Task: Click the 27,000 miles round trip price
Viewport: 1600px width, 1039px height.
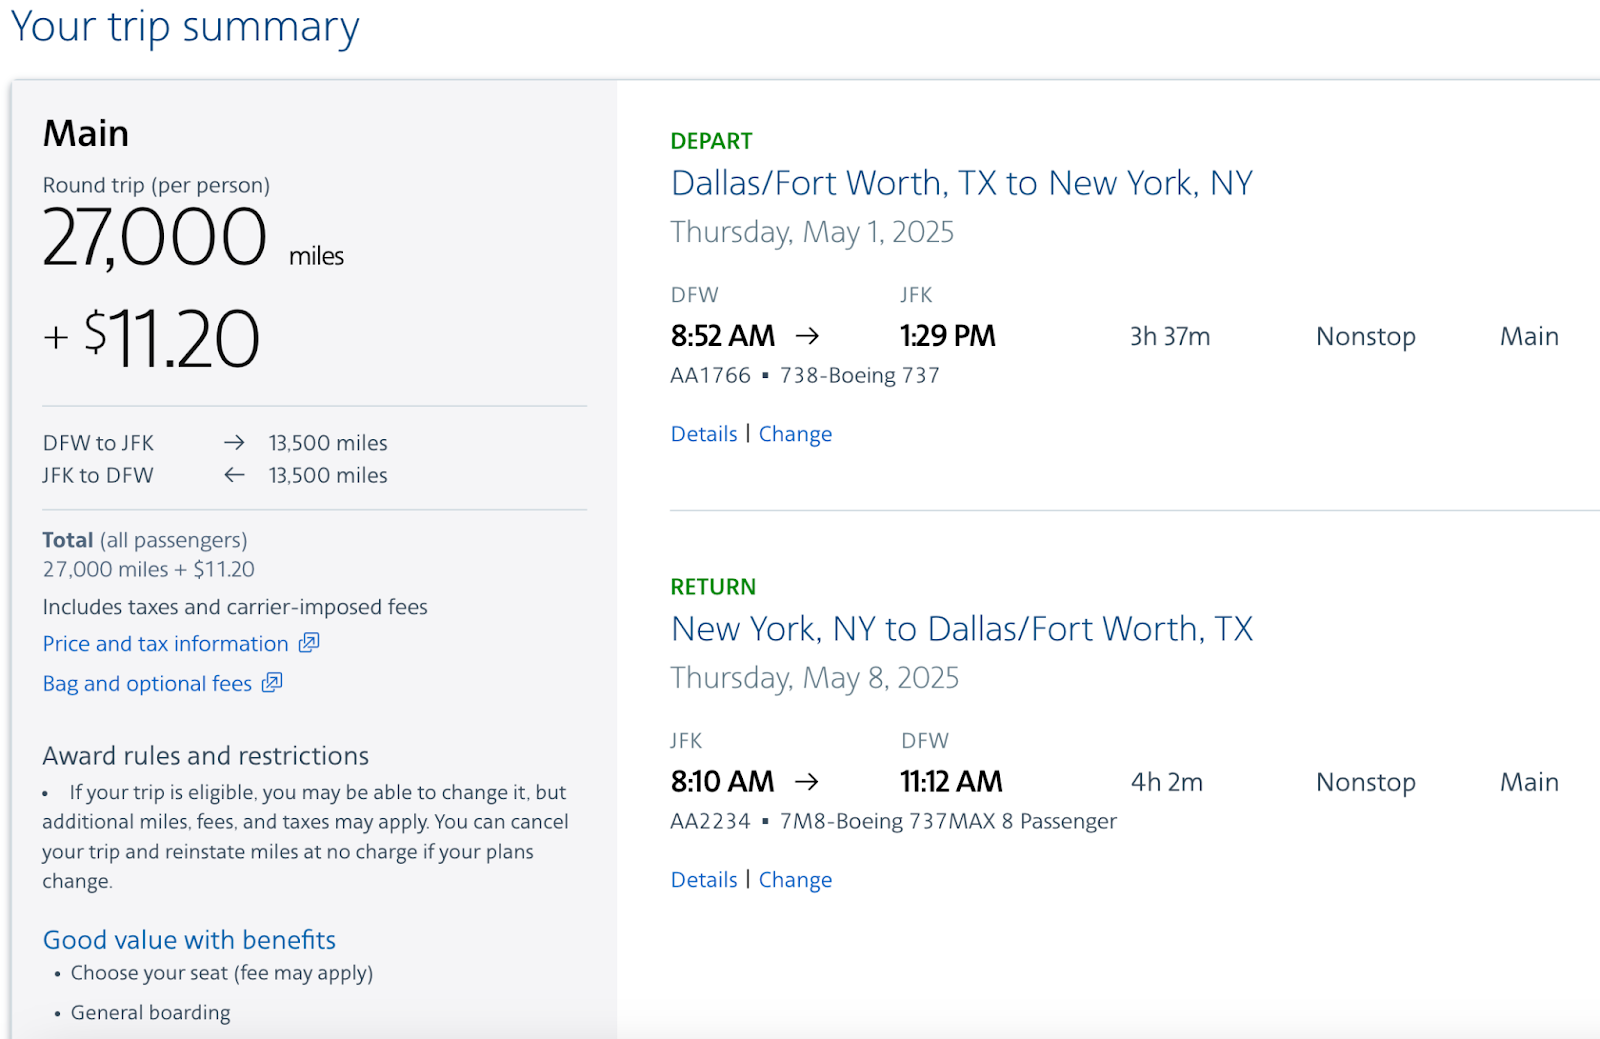Action: (x=193, y=238)
